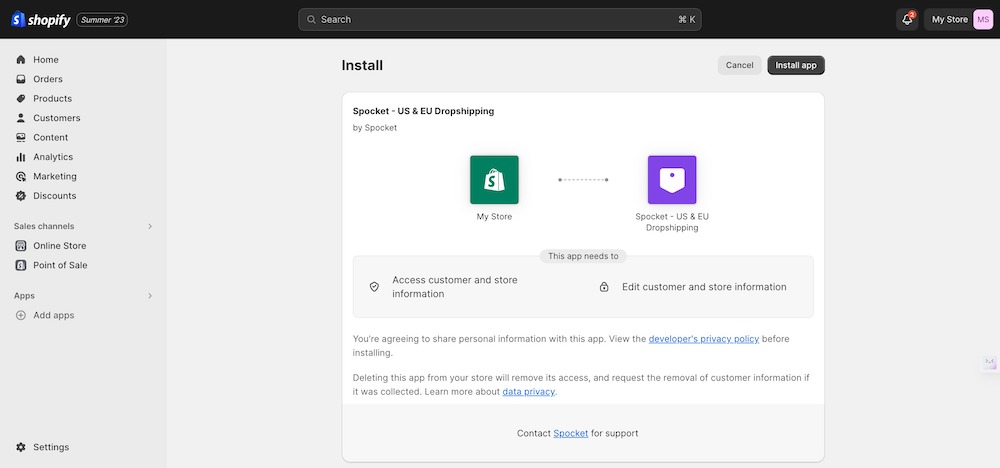
Task: Open the Summer '23 edition badge
Action: (102, 20)
